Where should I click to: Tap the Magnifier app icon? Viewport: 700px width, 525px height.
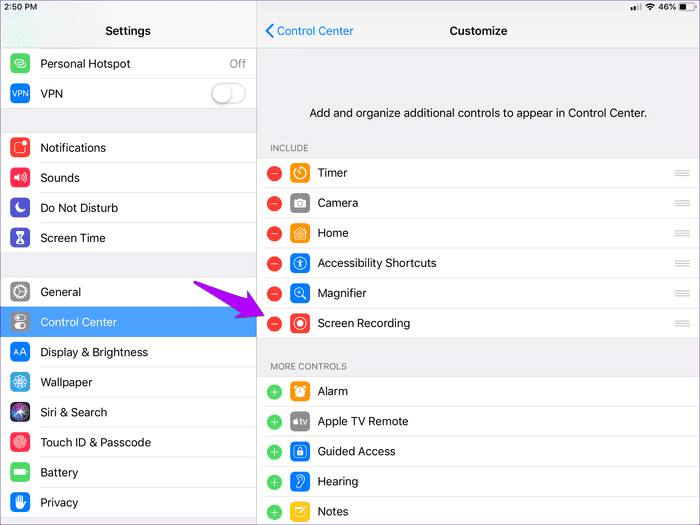300,293
